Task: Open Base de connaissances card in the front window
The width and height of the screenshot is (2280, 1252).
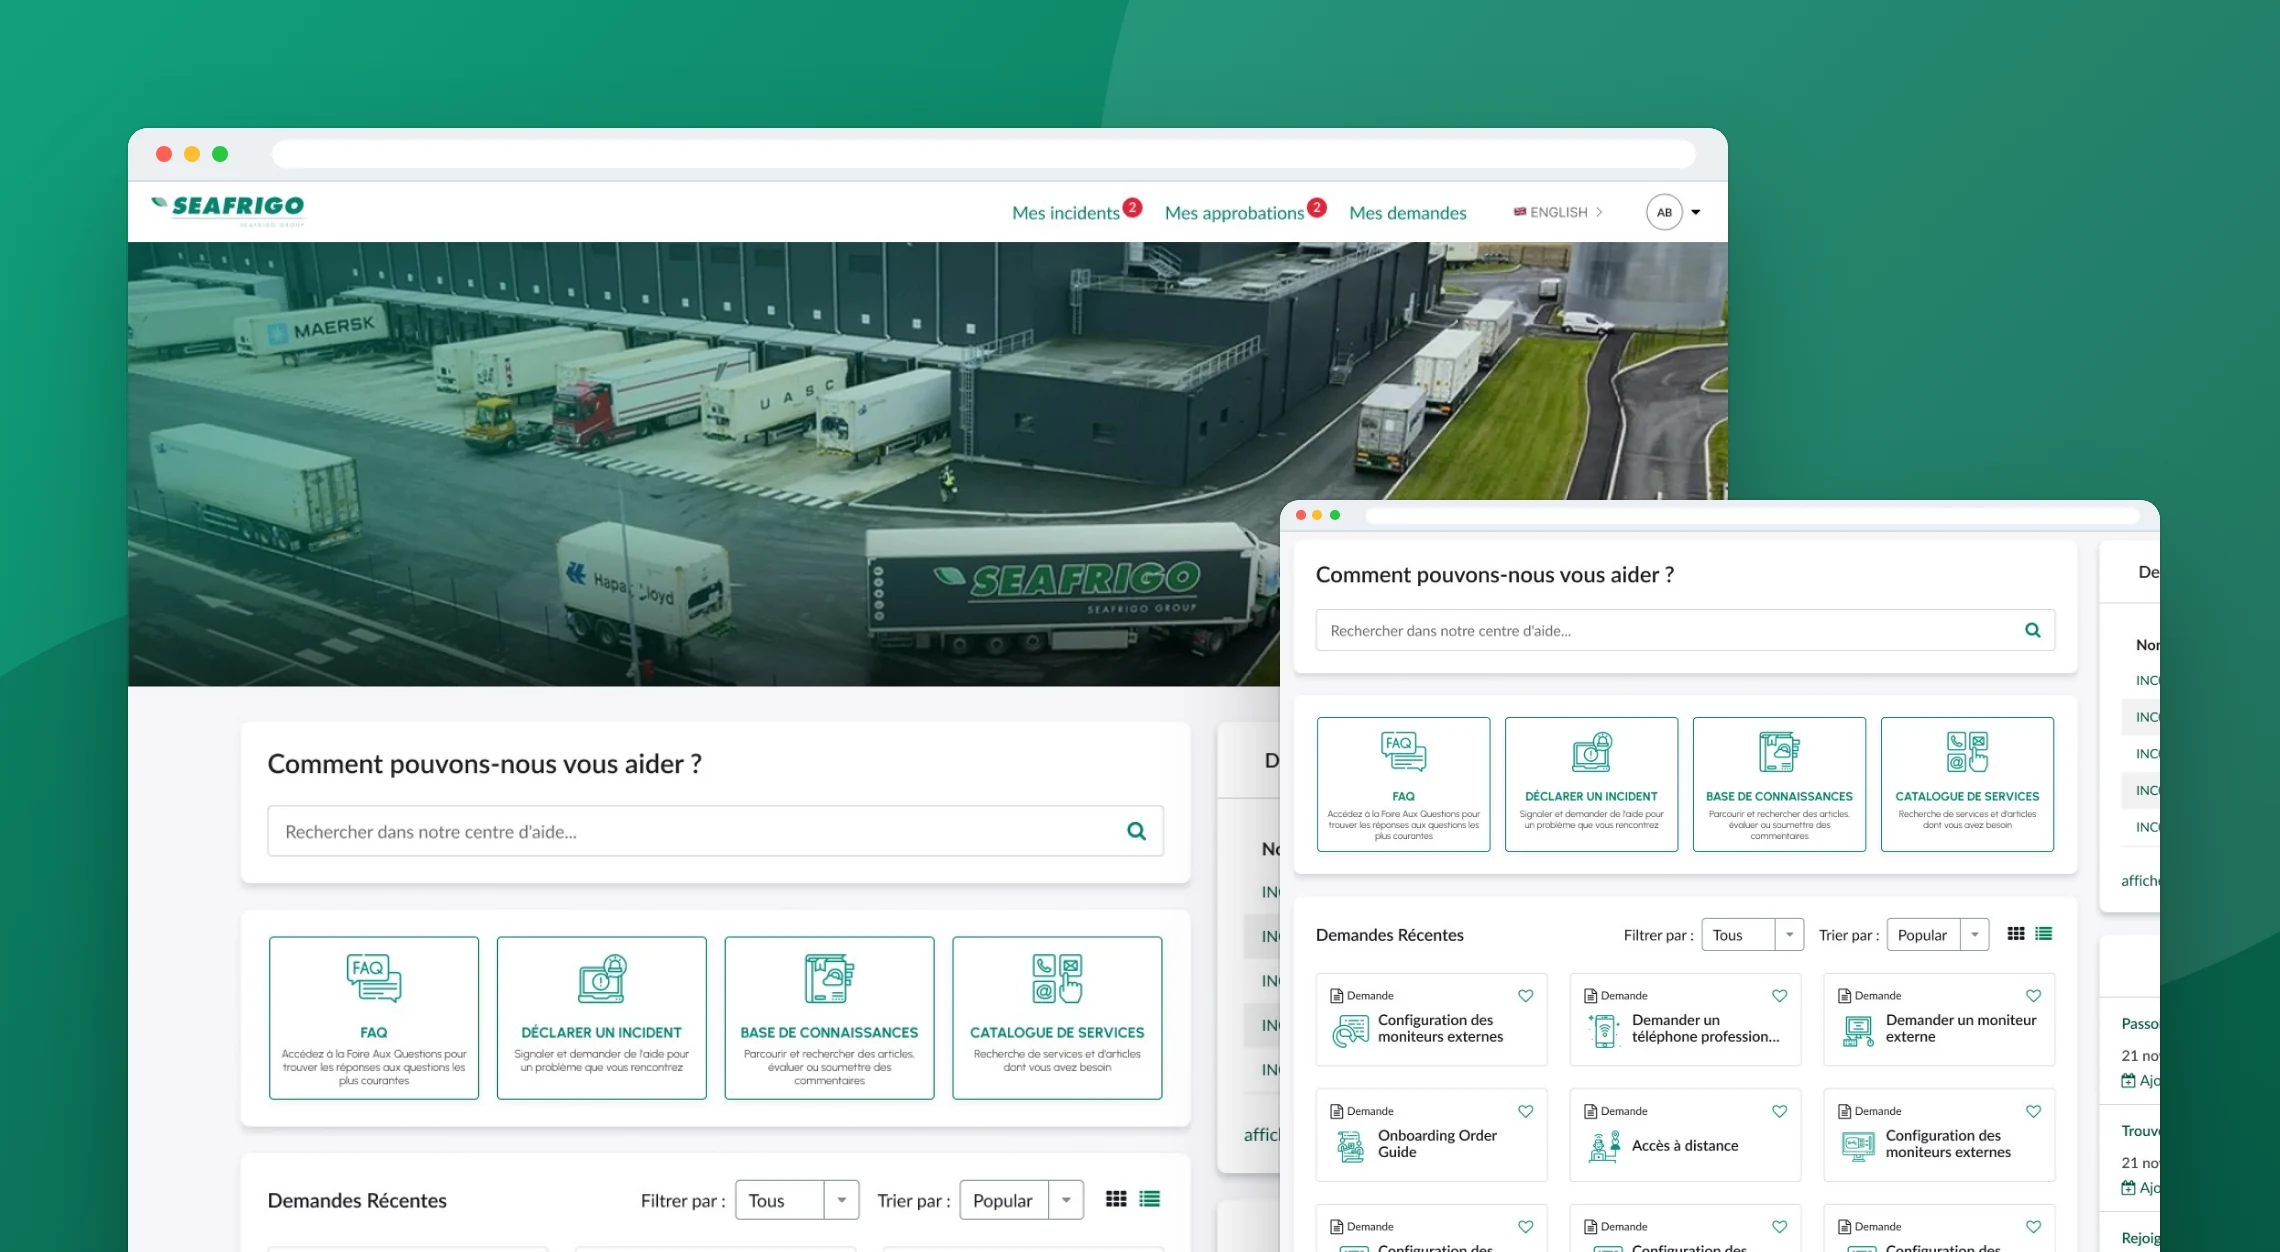Action: pos(1779,784)
